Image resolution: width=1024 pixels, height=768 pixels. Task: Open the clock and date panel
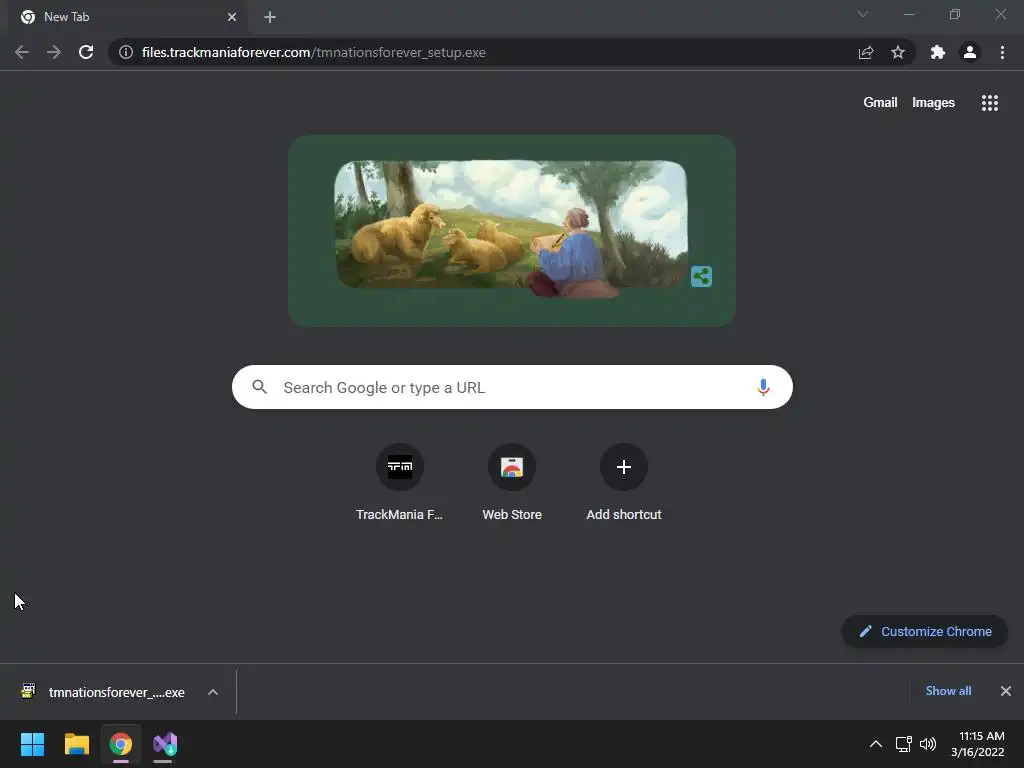pos(978,744)
